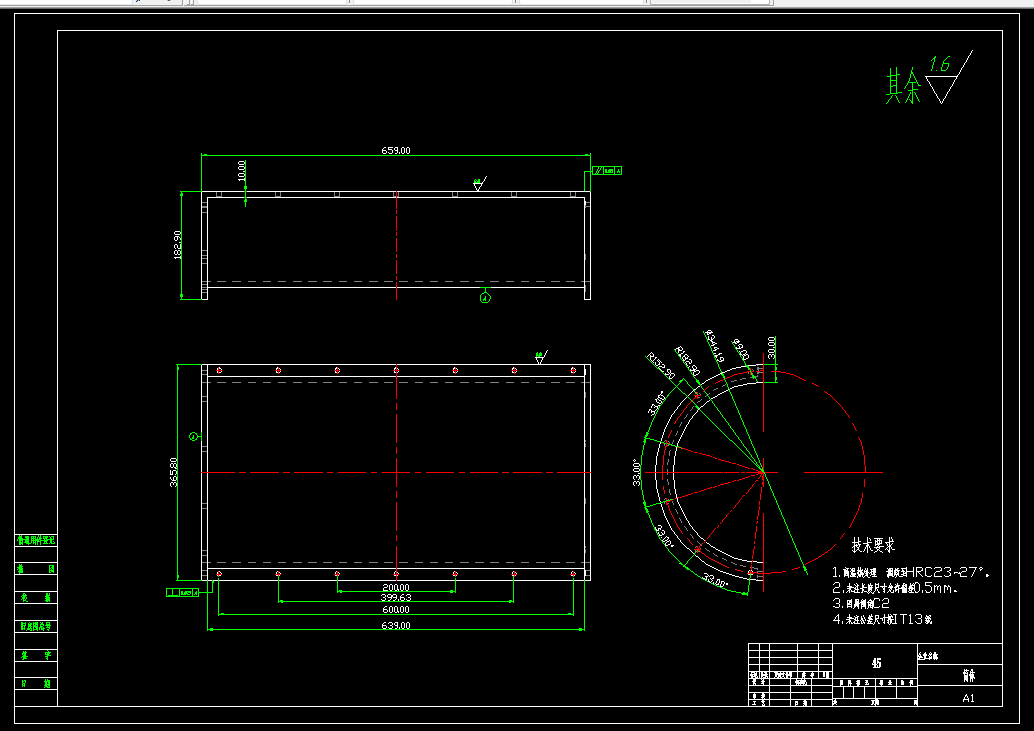
Task: Select note 3 ending with C2
Action: [861, 603]
